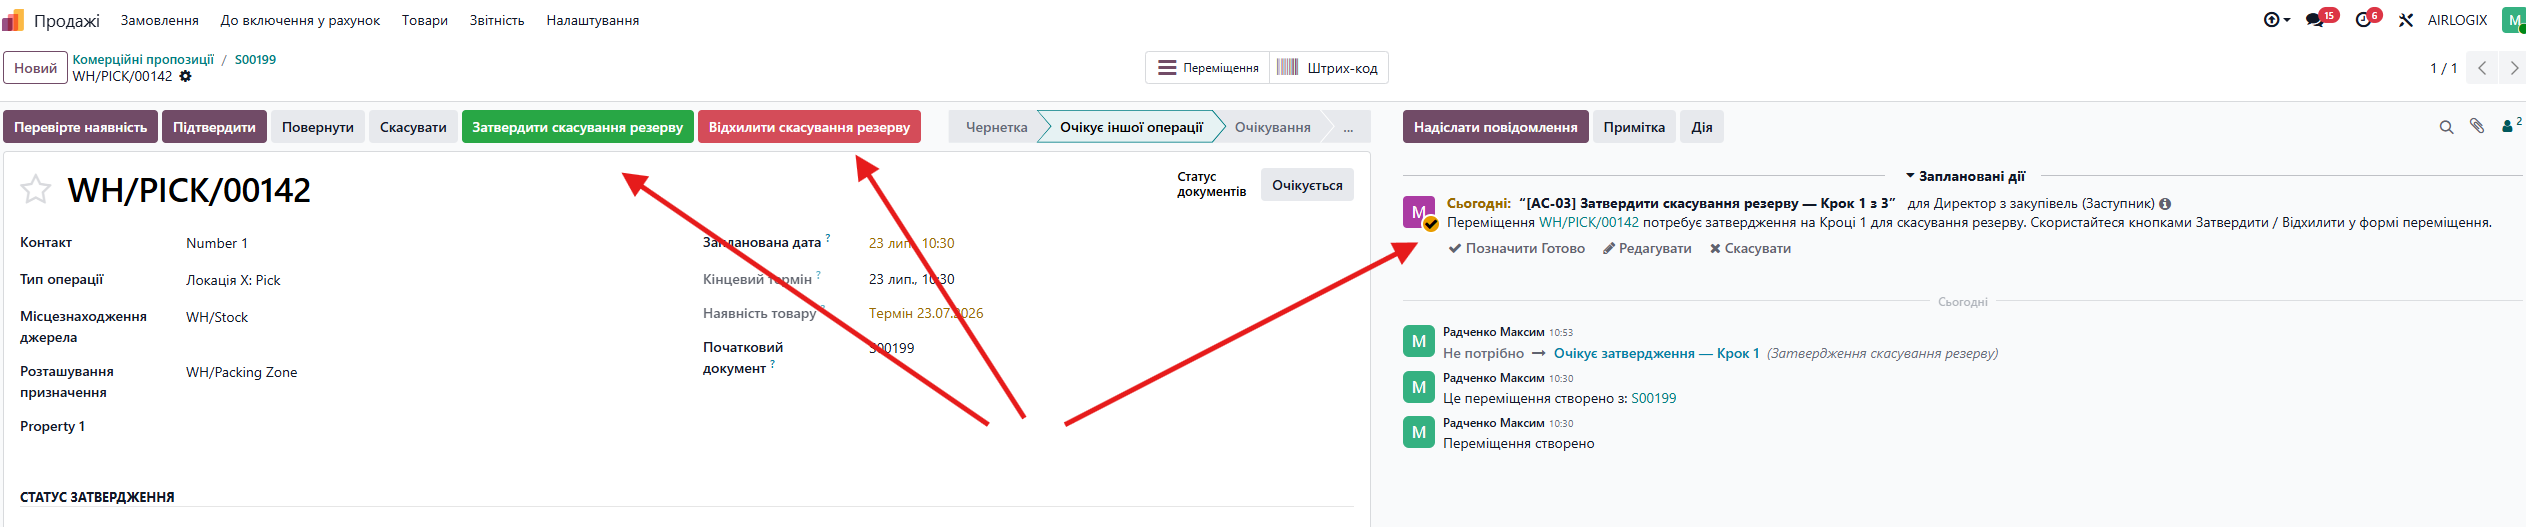The height and width of the screenshot is (527, 2526).
Task: Open the activities clock icon with badge 6
Action: pos(2364,20)
